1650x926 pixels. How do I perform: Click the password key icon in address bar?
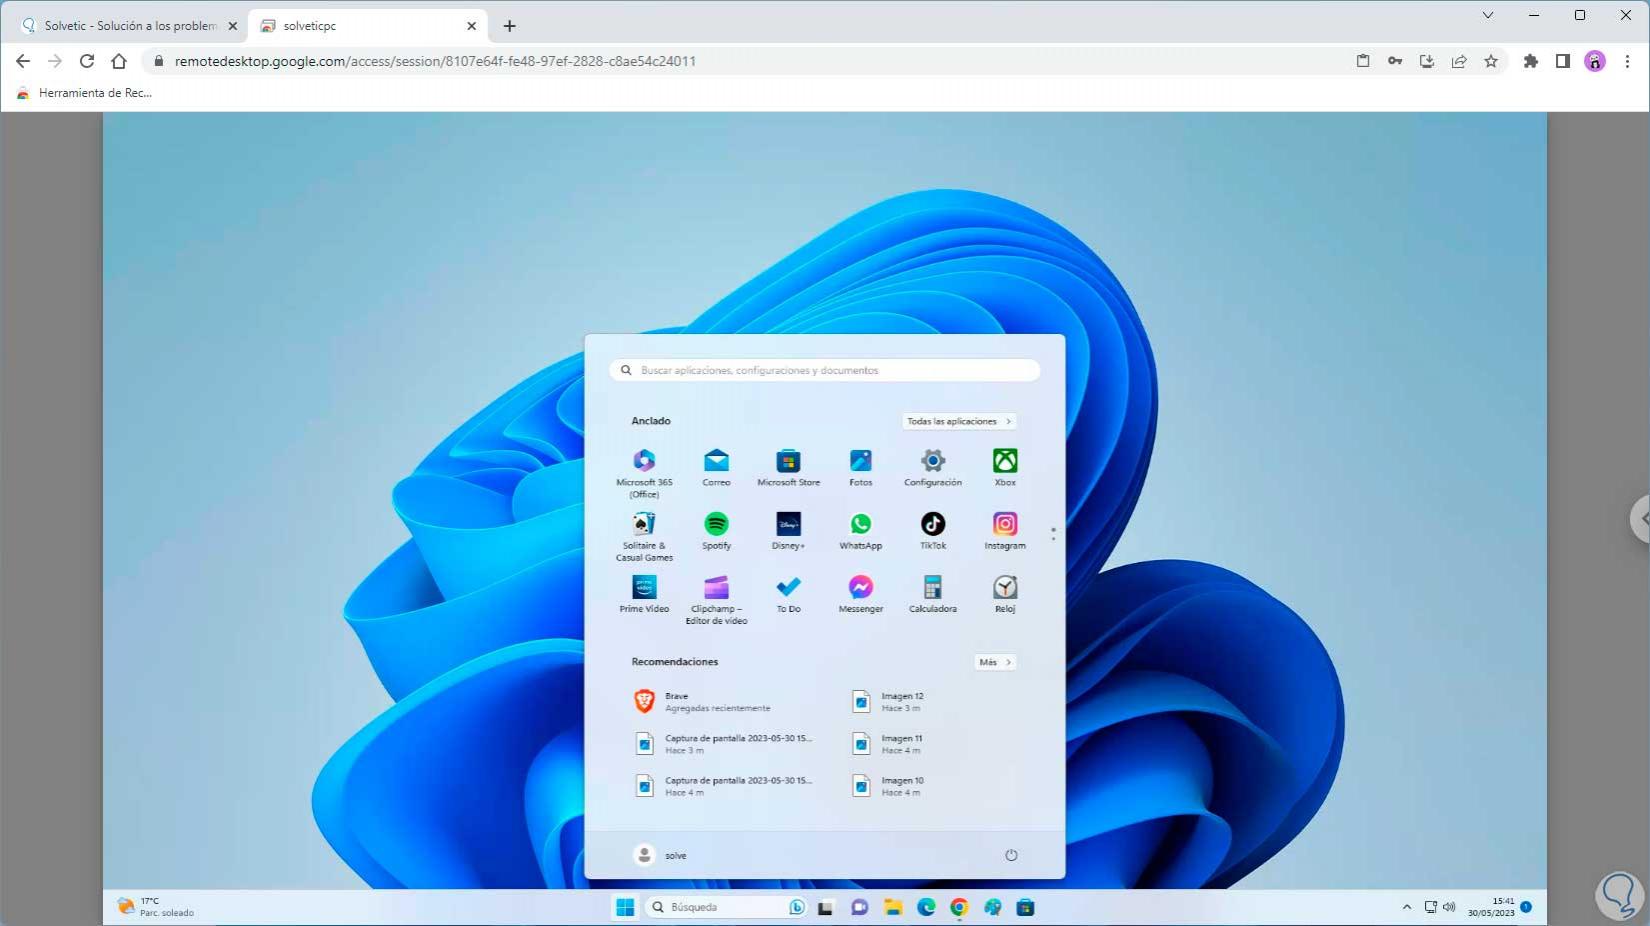tap(1395, 61)
